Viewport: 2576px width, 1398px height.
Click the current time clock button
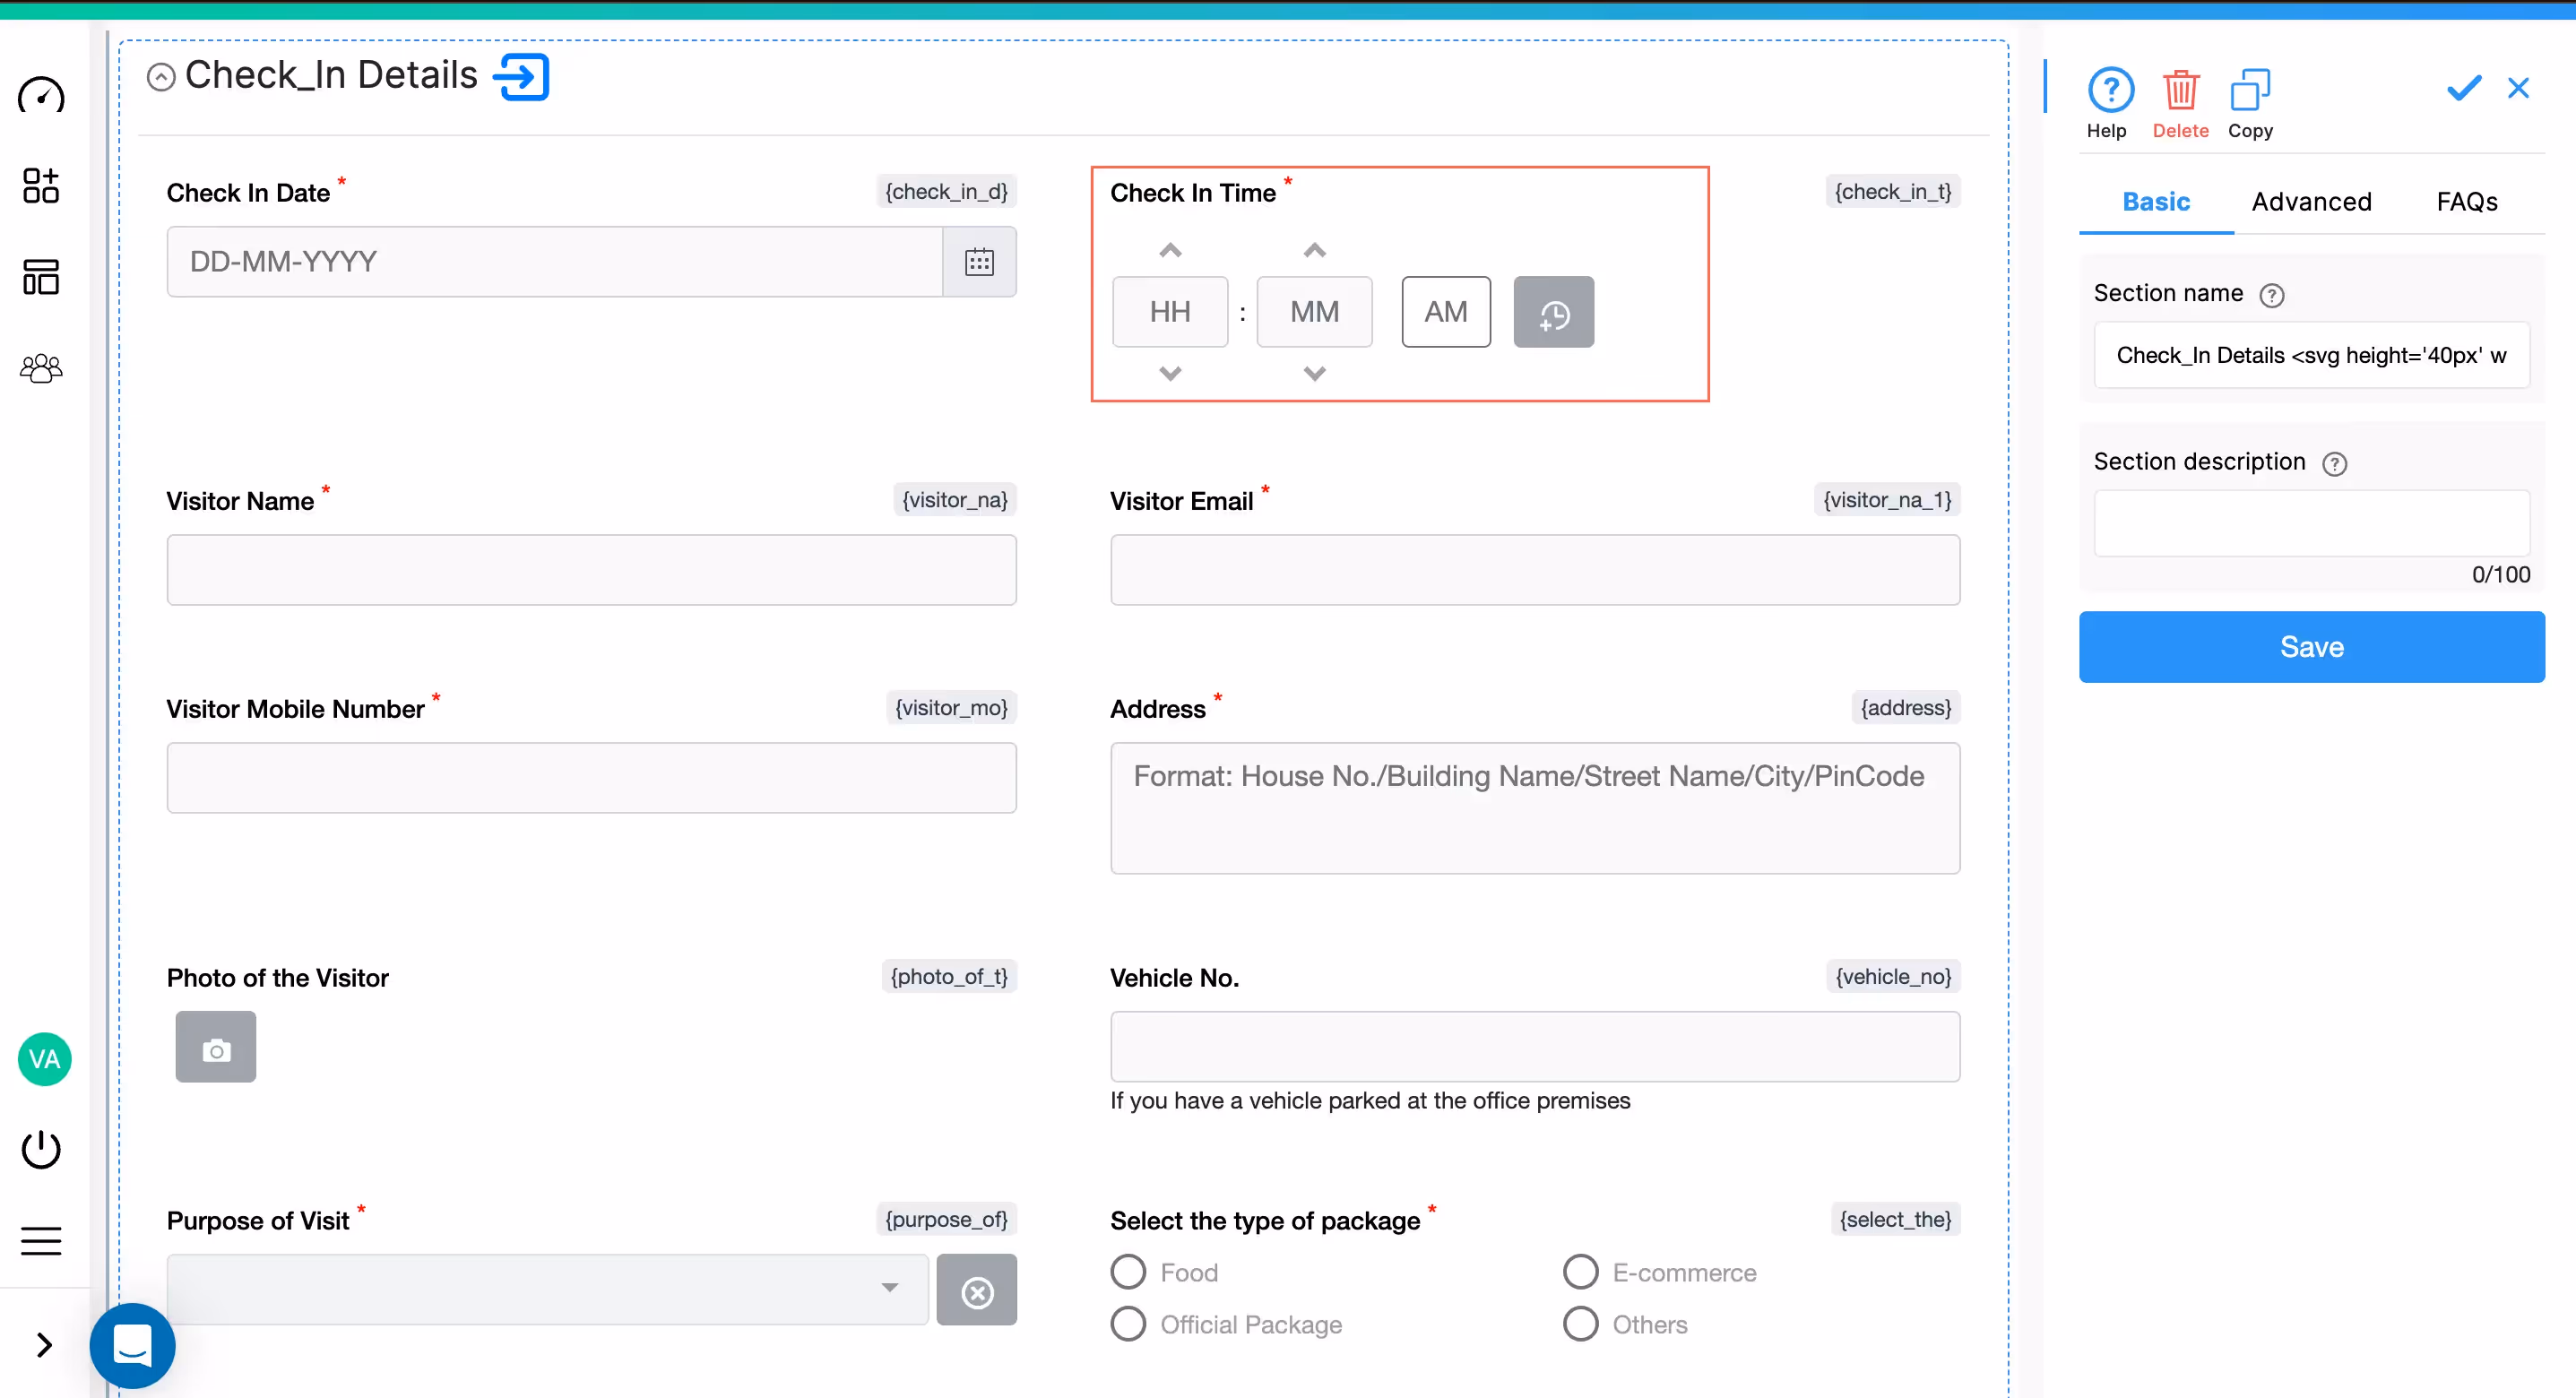(x=1552, y=313)
